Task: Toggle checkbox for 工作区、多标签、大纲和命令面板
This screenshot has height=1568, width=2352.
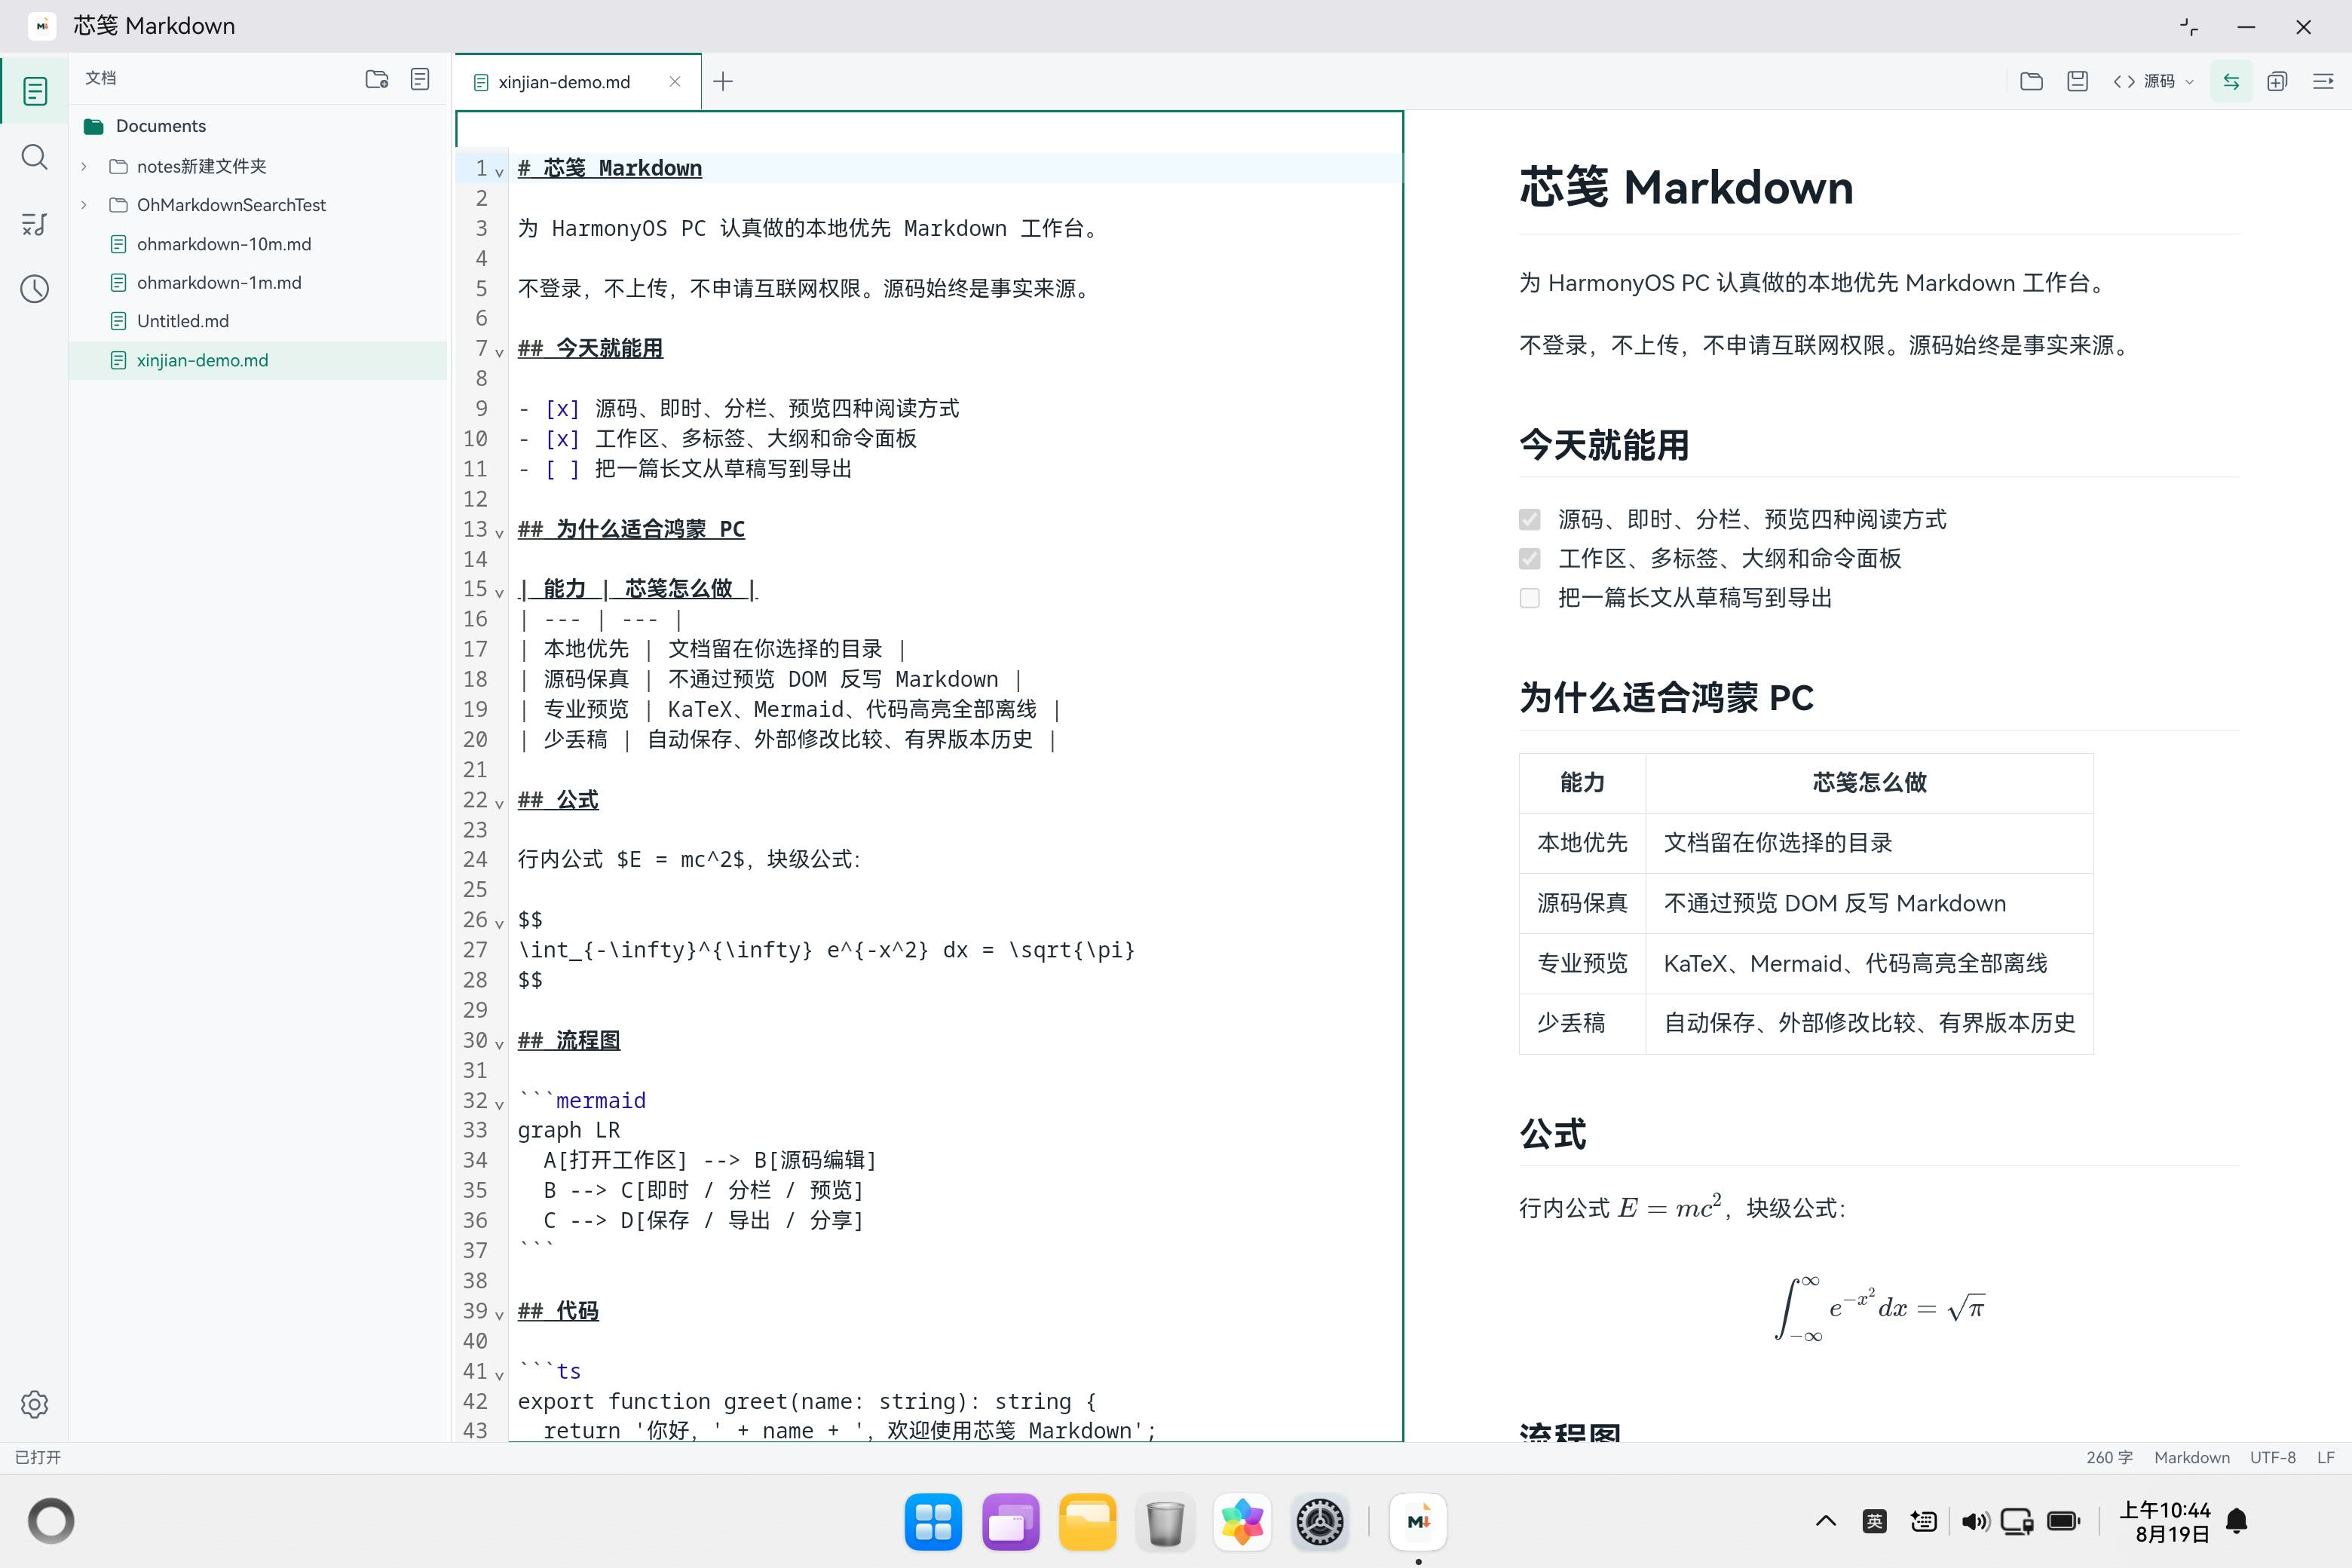Action: [x=1529, y=558]
